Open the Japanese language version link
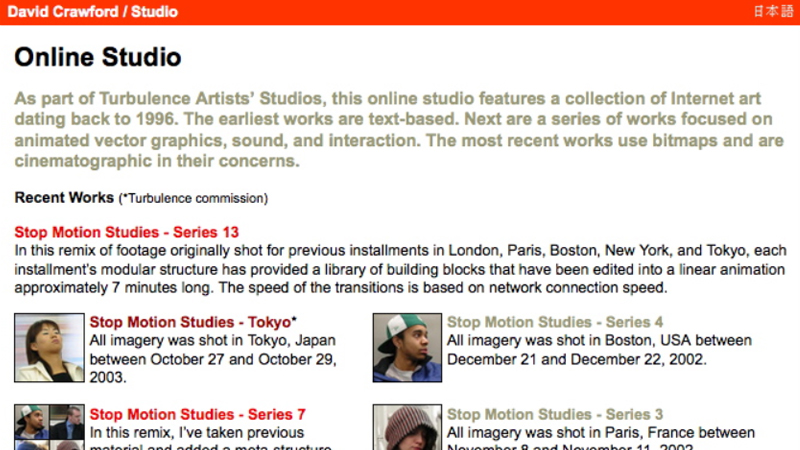Viewport: 800px width, 450px height. point(773,12)
